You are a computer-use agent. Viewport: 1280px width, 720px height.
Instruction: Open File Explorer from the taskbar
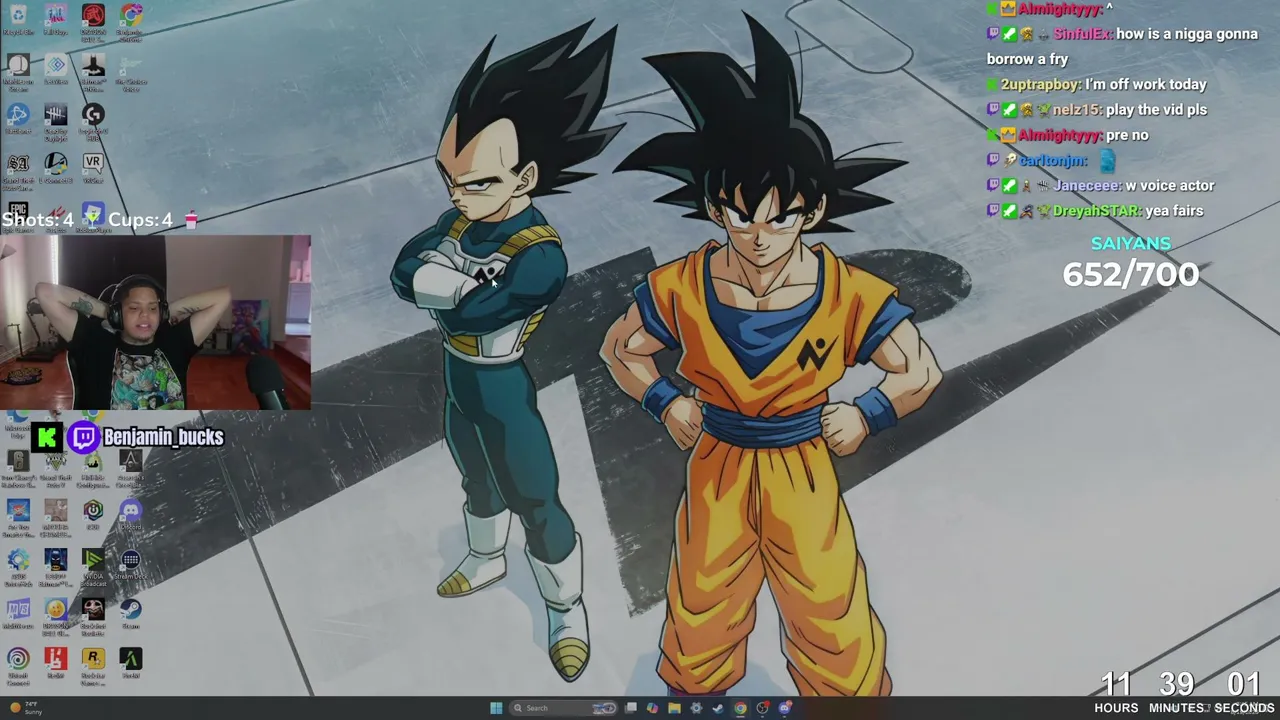point(675,708)
